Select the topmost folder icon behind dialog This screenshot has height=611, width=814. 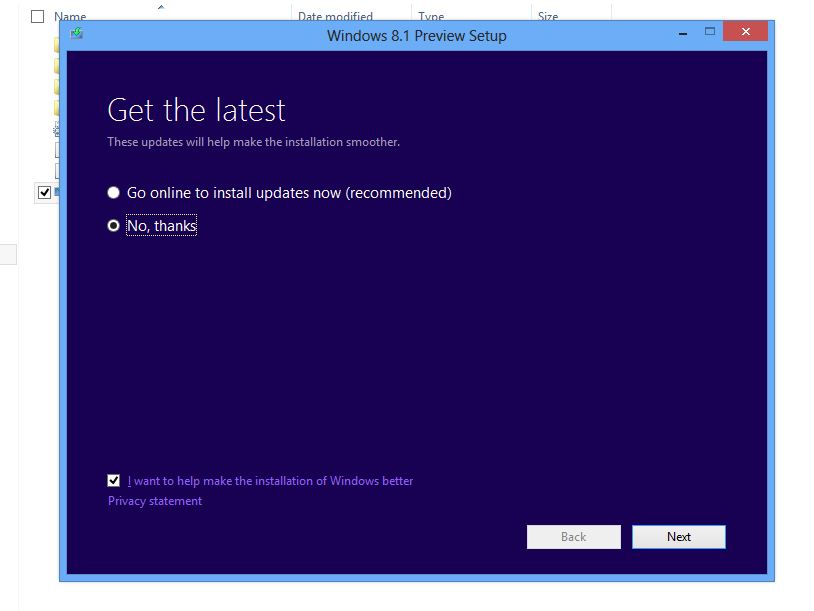pos(57,45)
